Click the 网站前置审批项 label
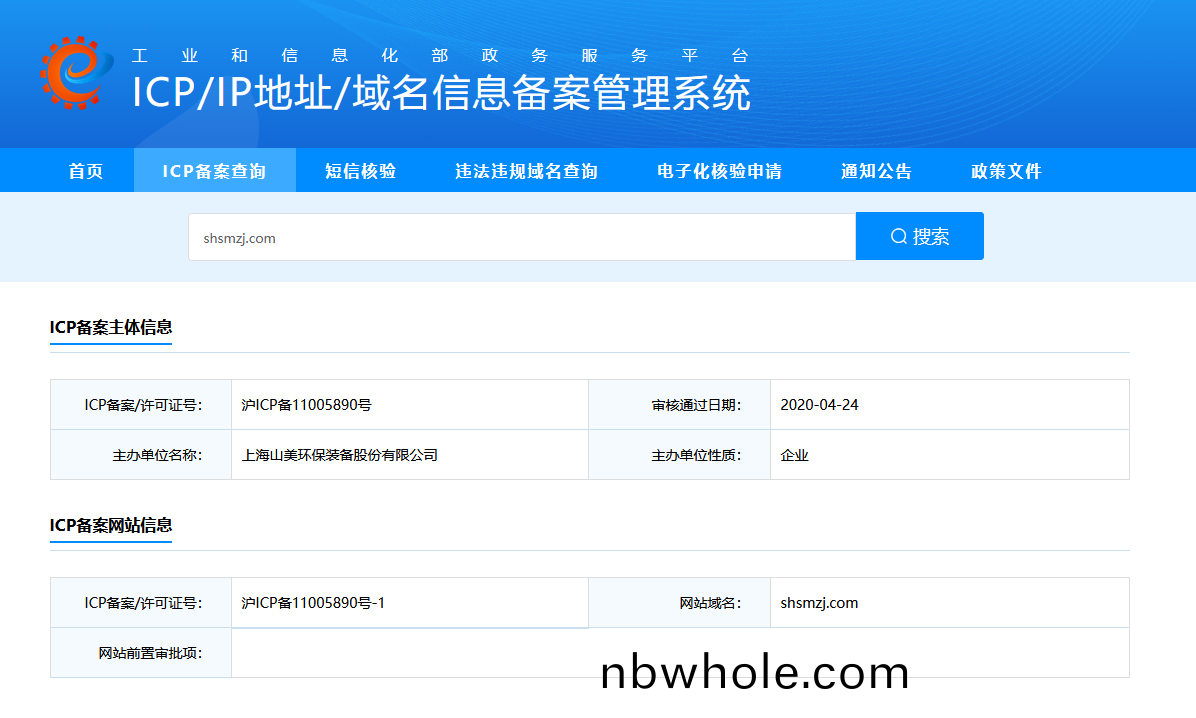This screenshot has height=718, width=1196. [x=150, y=653]
